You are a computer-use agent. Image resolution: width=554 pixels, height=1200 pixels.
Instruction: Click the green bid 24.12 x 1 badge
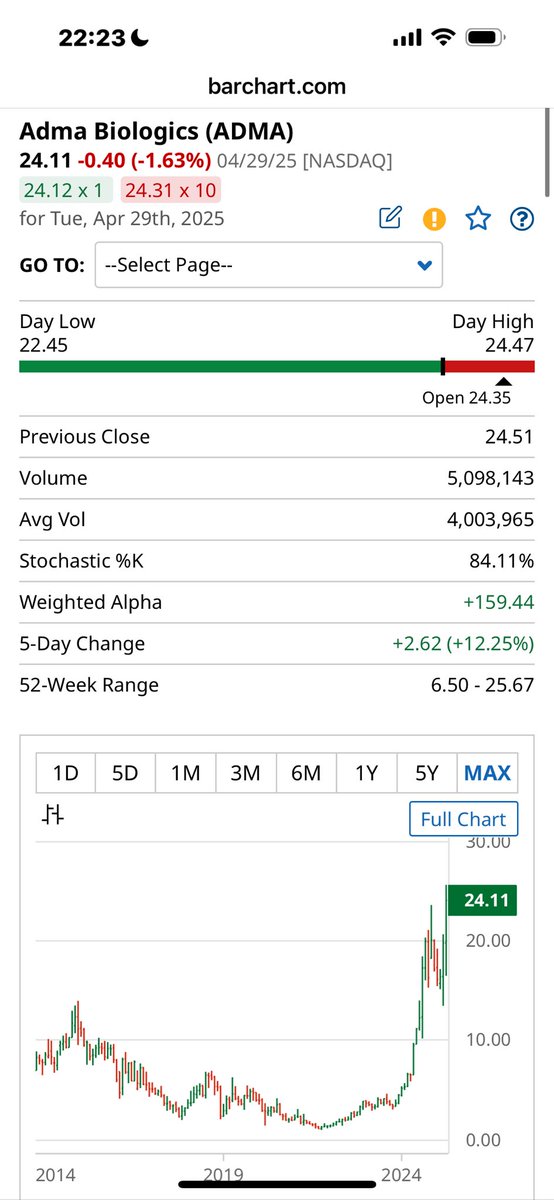(66, 189)
